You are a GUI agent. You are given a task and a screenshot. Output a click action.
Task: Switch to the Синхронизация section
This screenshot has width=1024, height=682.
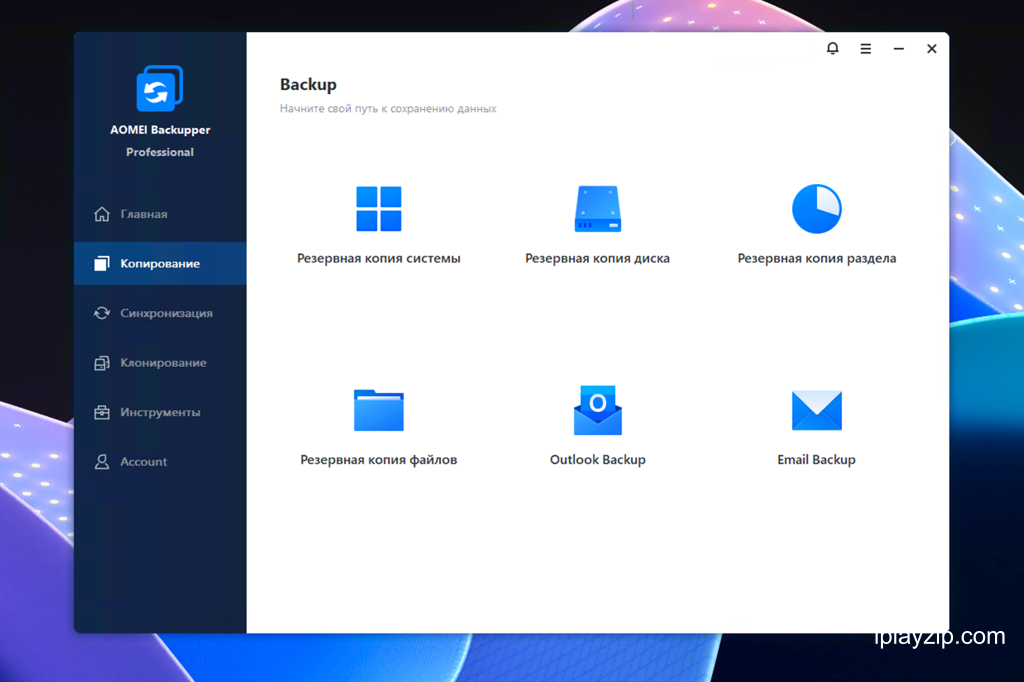[160, 313]
